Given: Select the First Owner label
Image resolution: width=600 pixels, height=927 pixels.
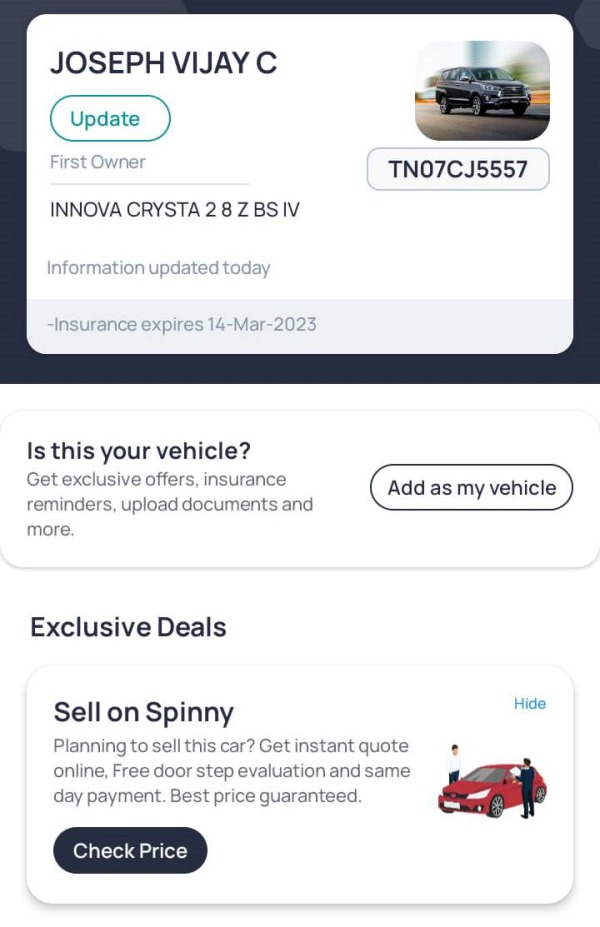Looking at the screenshot, I should [98, 162].
